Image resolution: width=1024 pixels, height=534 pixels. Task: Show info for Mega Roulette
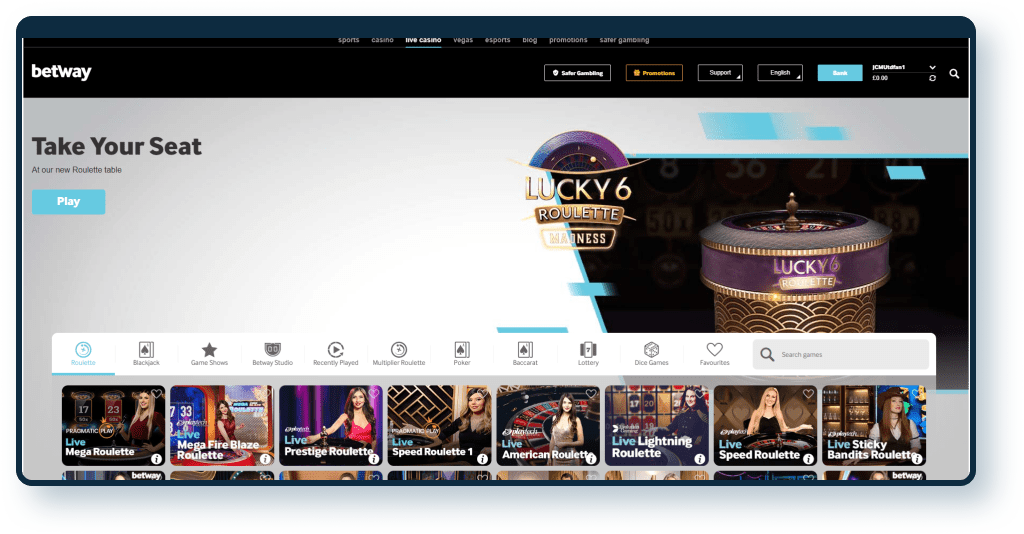[x=157, y=458]
